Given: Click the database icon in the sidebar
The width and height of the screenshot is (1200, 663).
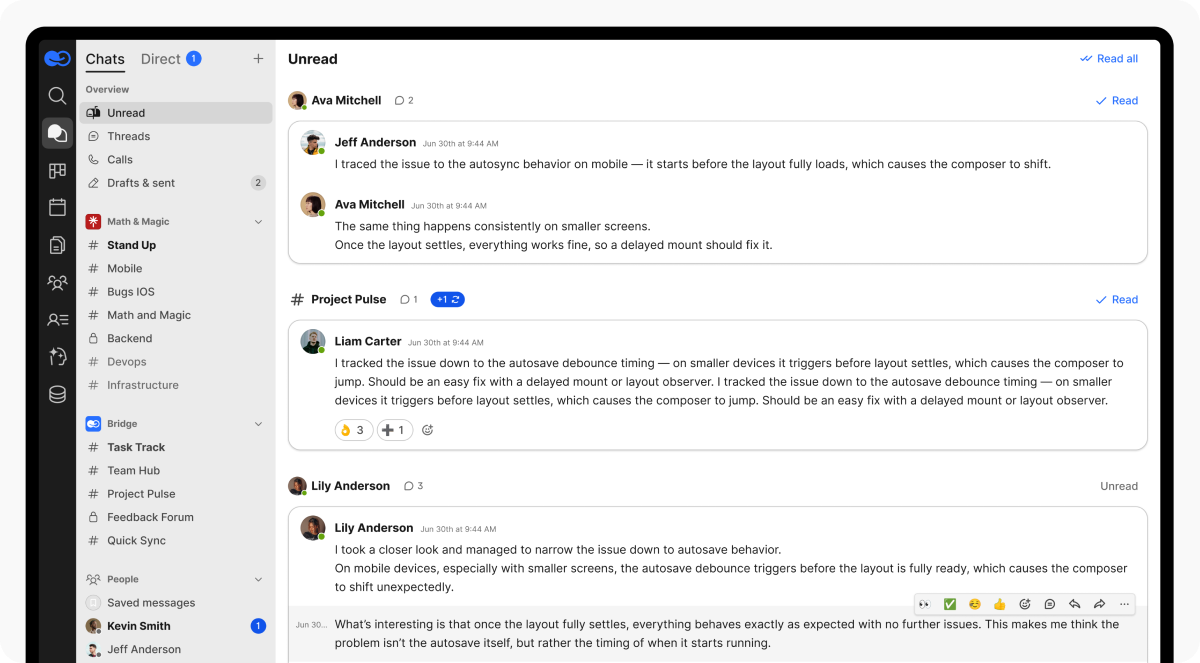Looking at the screenshot, I should point(57,394).
